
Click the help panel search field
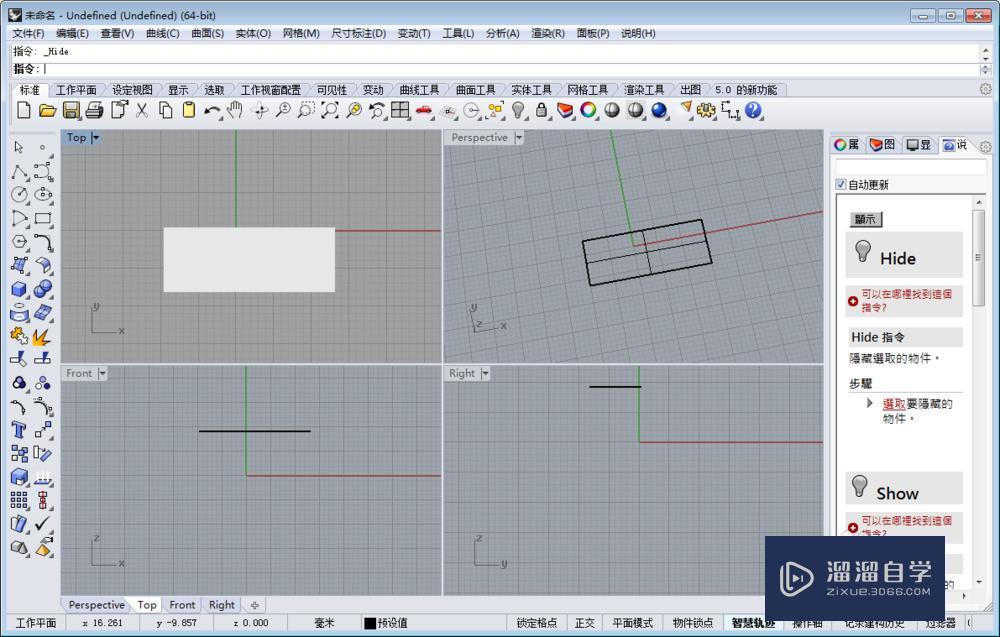(x=911, y=167)
